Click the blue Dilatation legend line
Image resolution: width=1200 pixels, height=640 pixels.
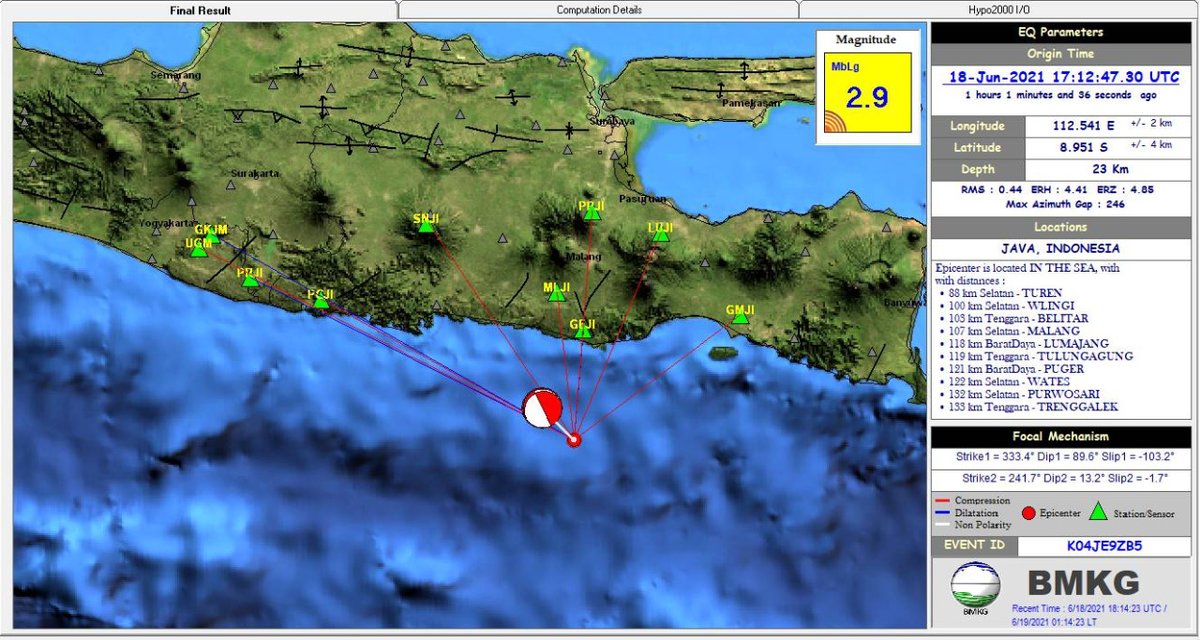click(x=942, y=512)
